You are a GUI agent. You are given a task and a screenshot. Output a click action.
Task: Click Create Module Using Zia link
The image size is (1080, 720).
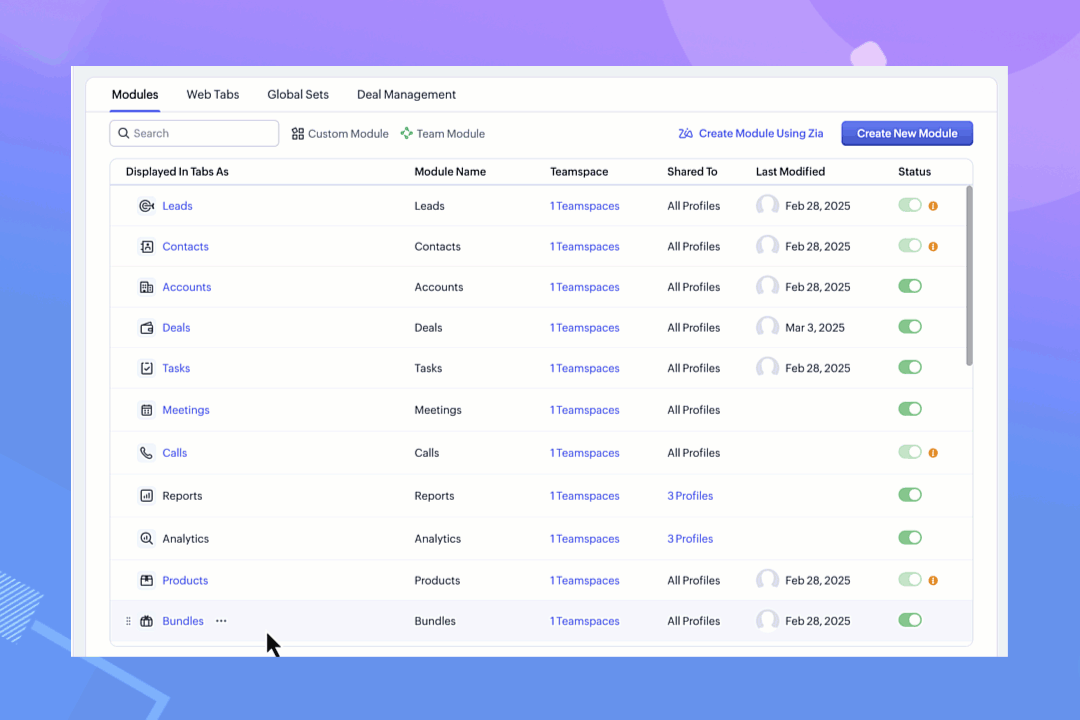pyautogui.click(x=750, y=134)
